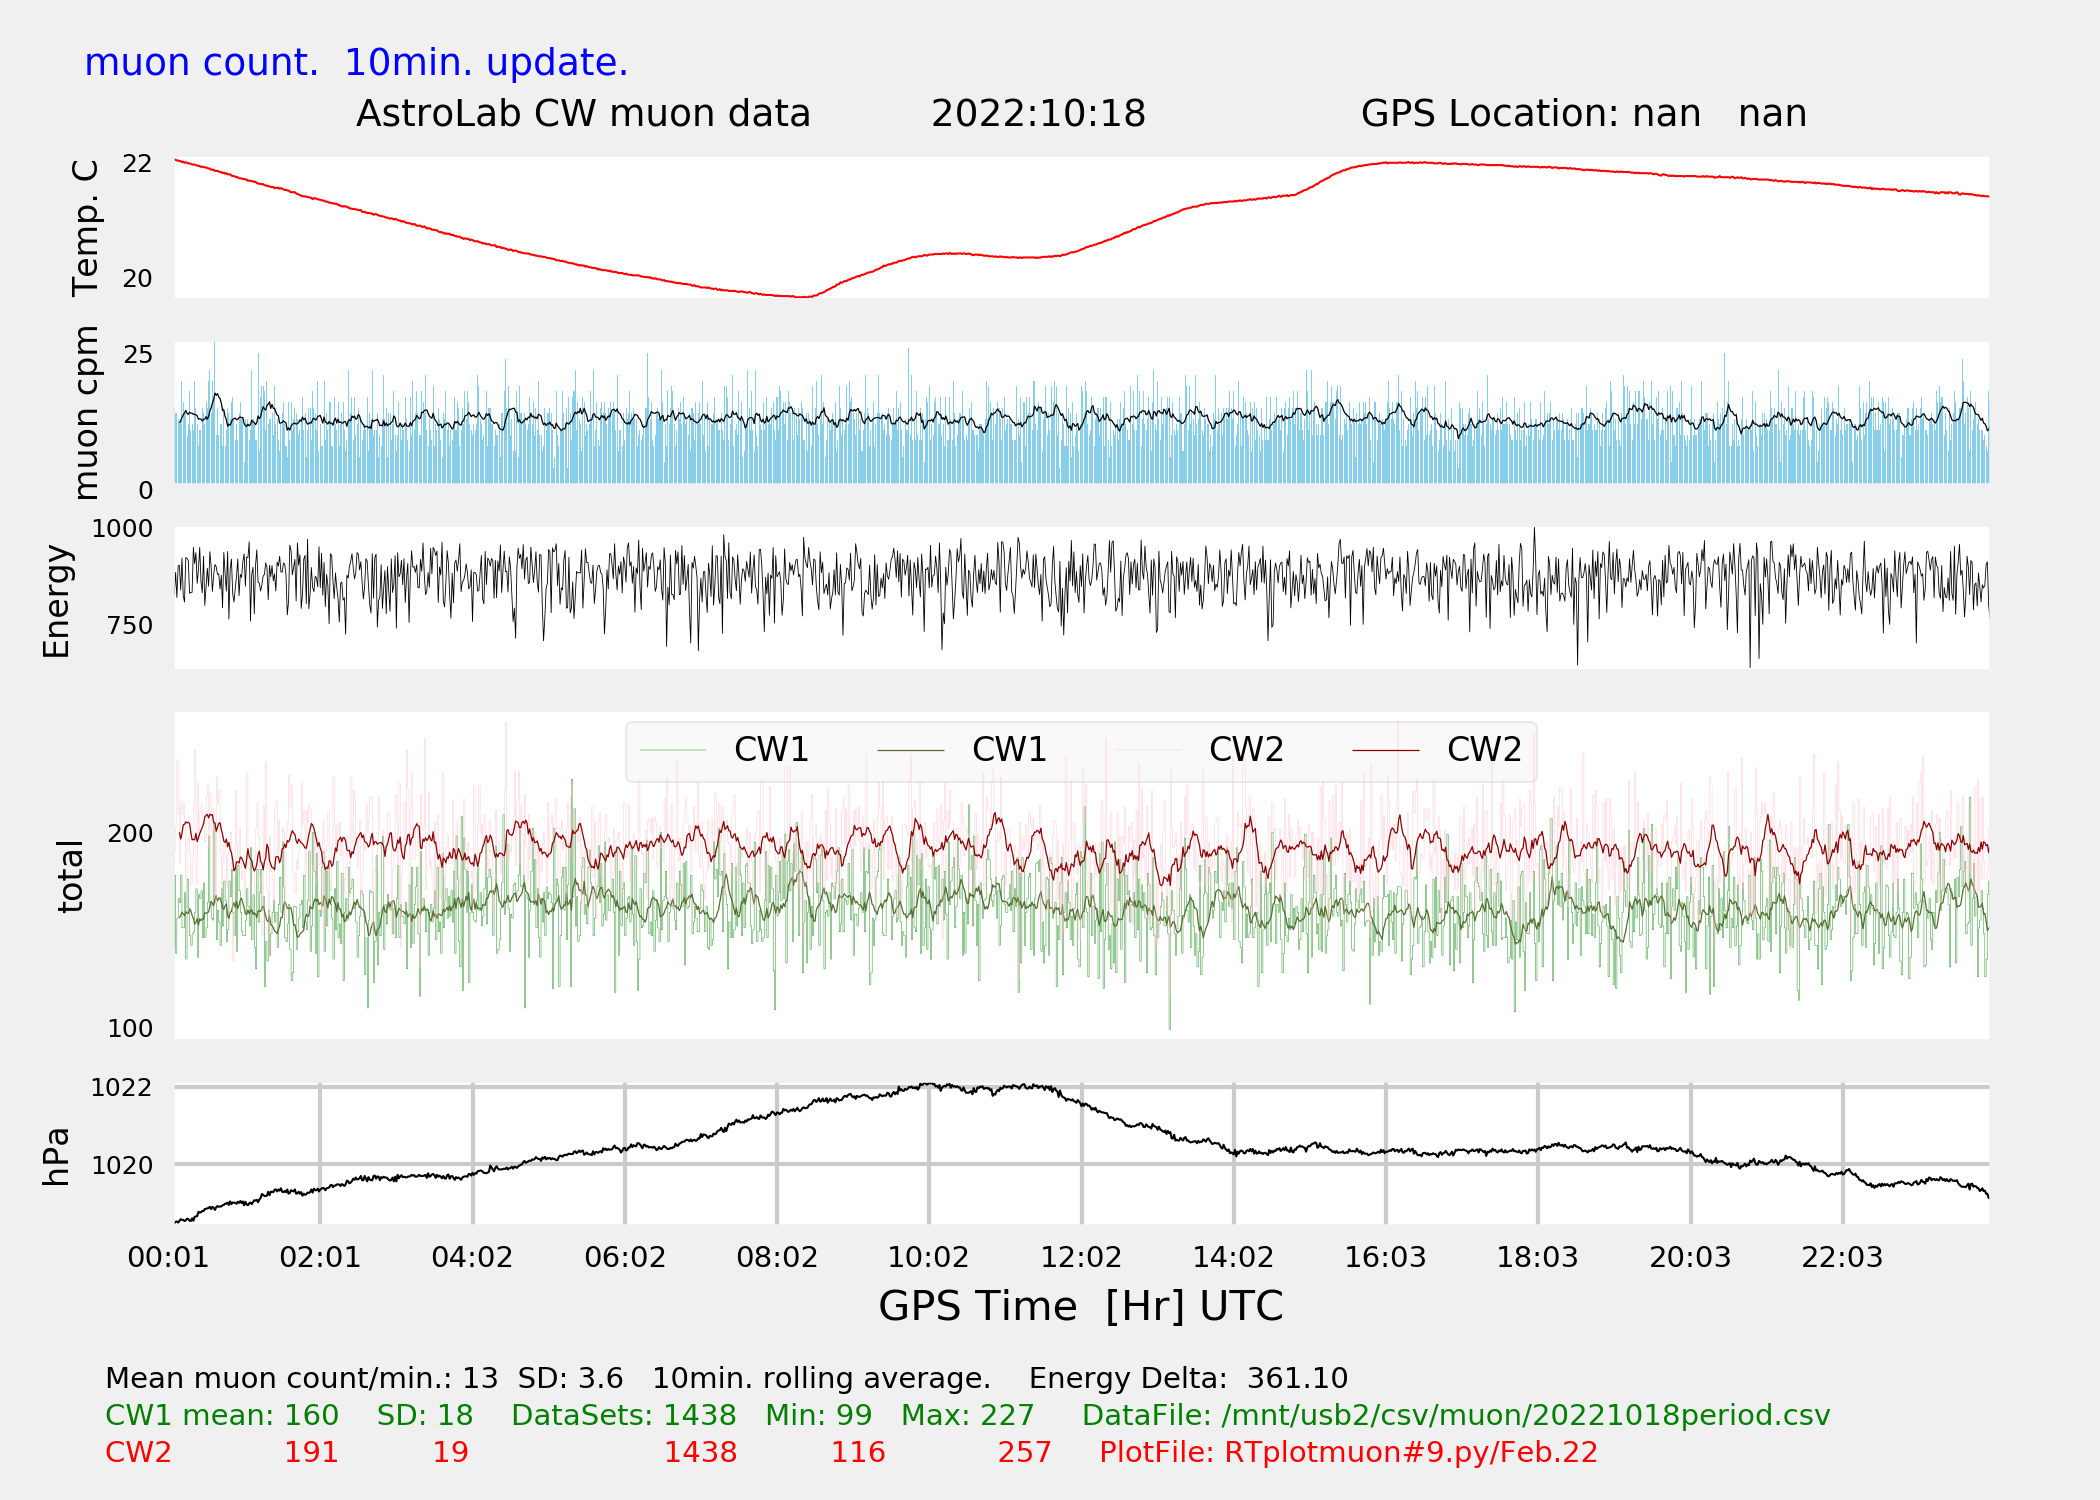Click the 16:03 time axis tick label
2100x1500 pixels.
(1385, 1257)
